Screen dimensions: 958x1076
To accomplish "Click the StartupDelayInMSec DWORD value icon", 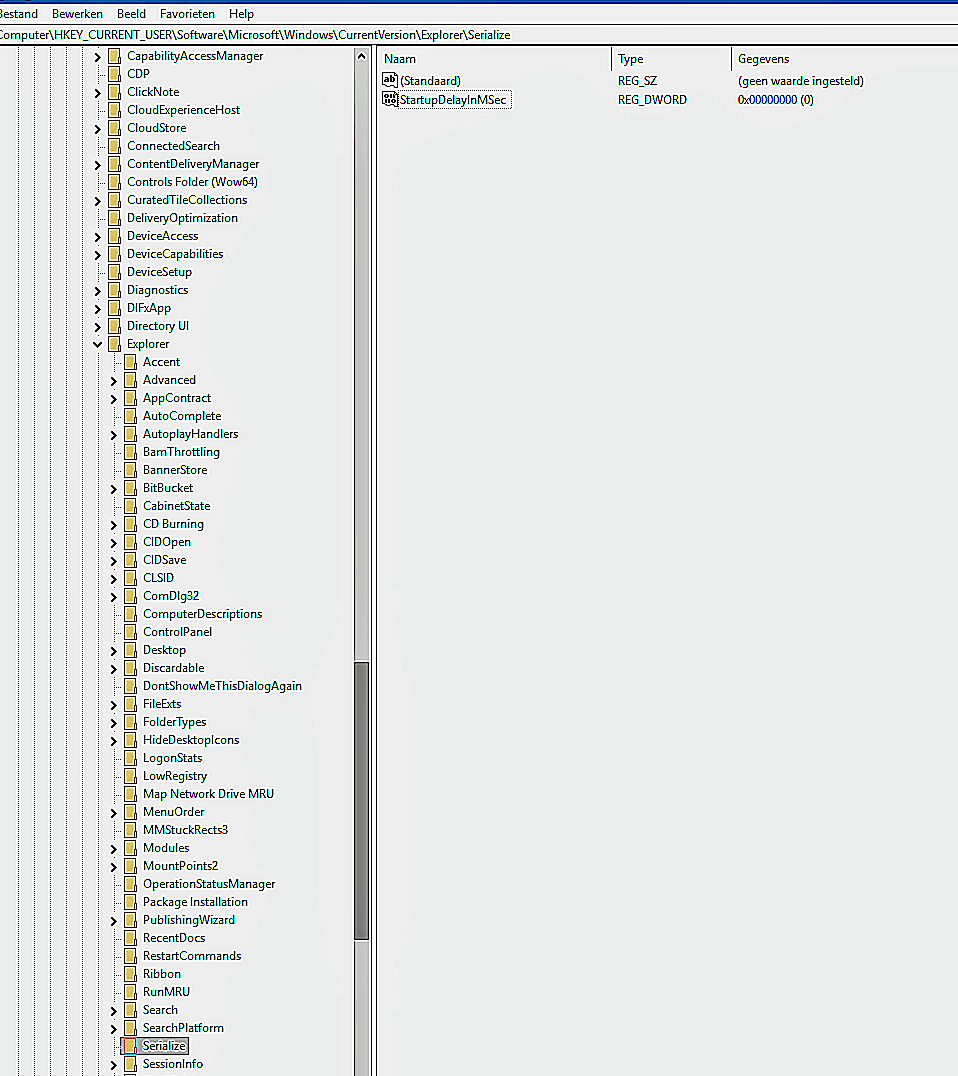I will (390, 100).
